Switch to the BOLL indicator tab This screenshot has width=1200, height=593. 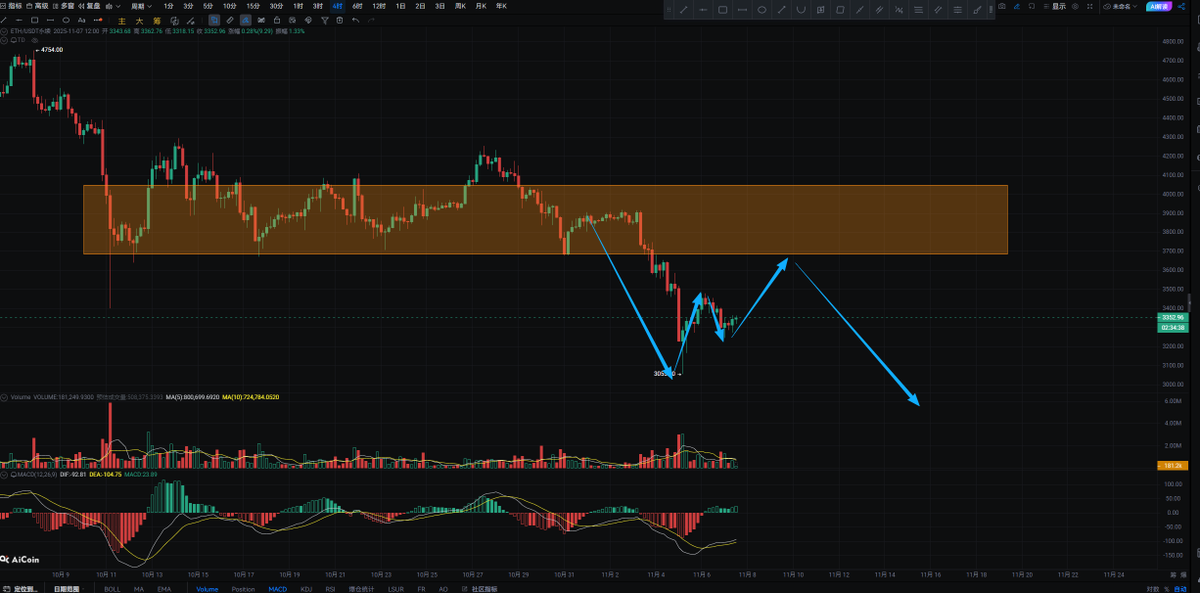[x=112, y=589]
